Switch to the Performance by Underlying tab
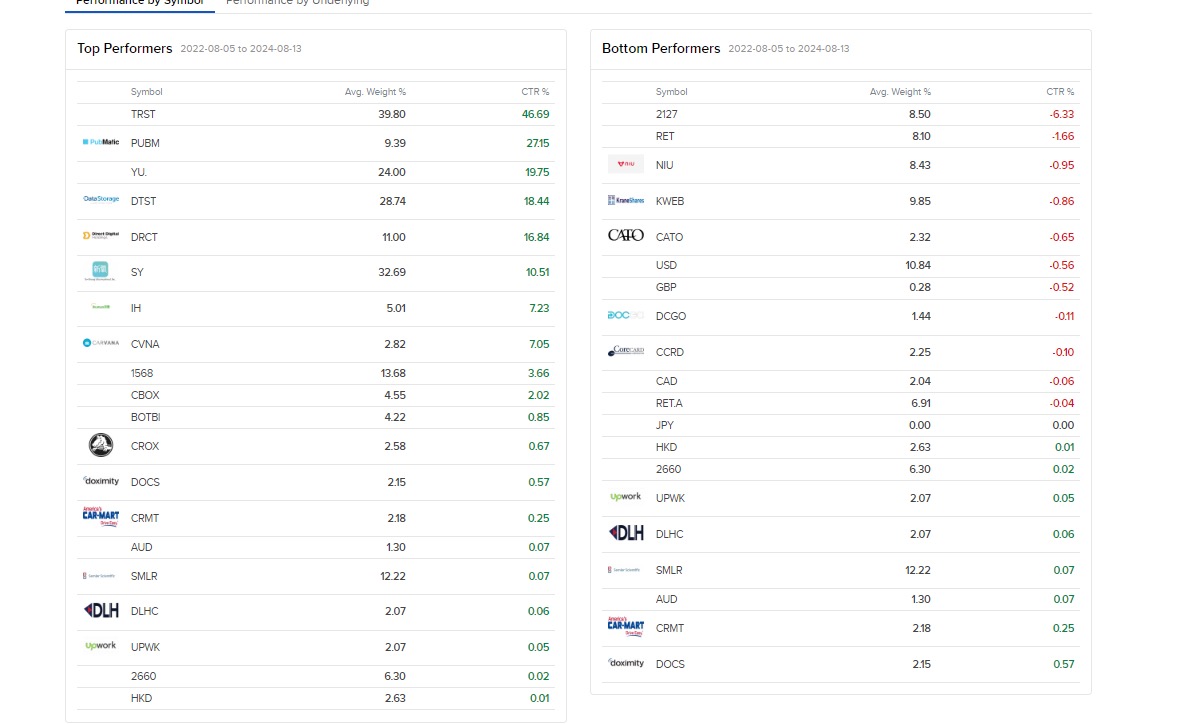 (x=297, y=3)
